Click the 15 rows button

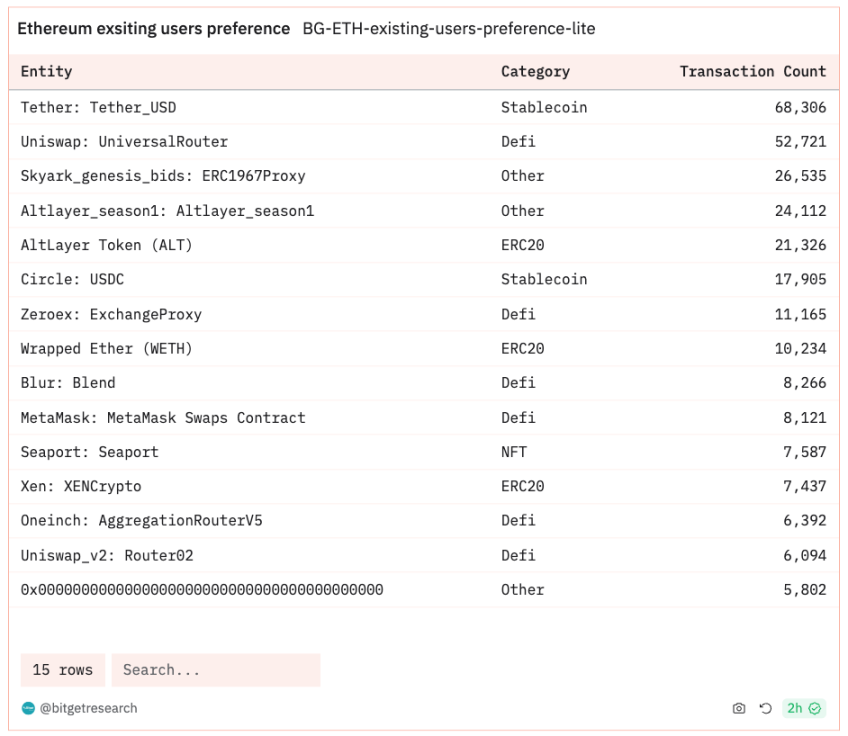(63, 669)
